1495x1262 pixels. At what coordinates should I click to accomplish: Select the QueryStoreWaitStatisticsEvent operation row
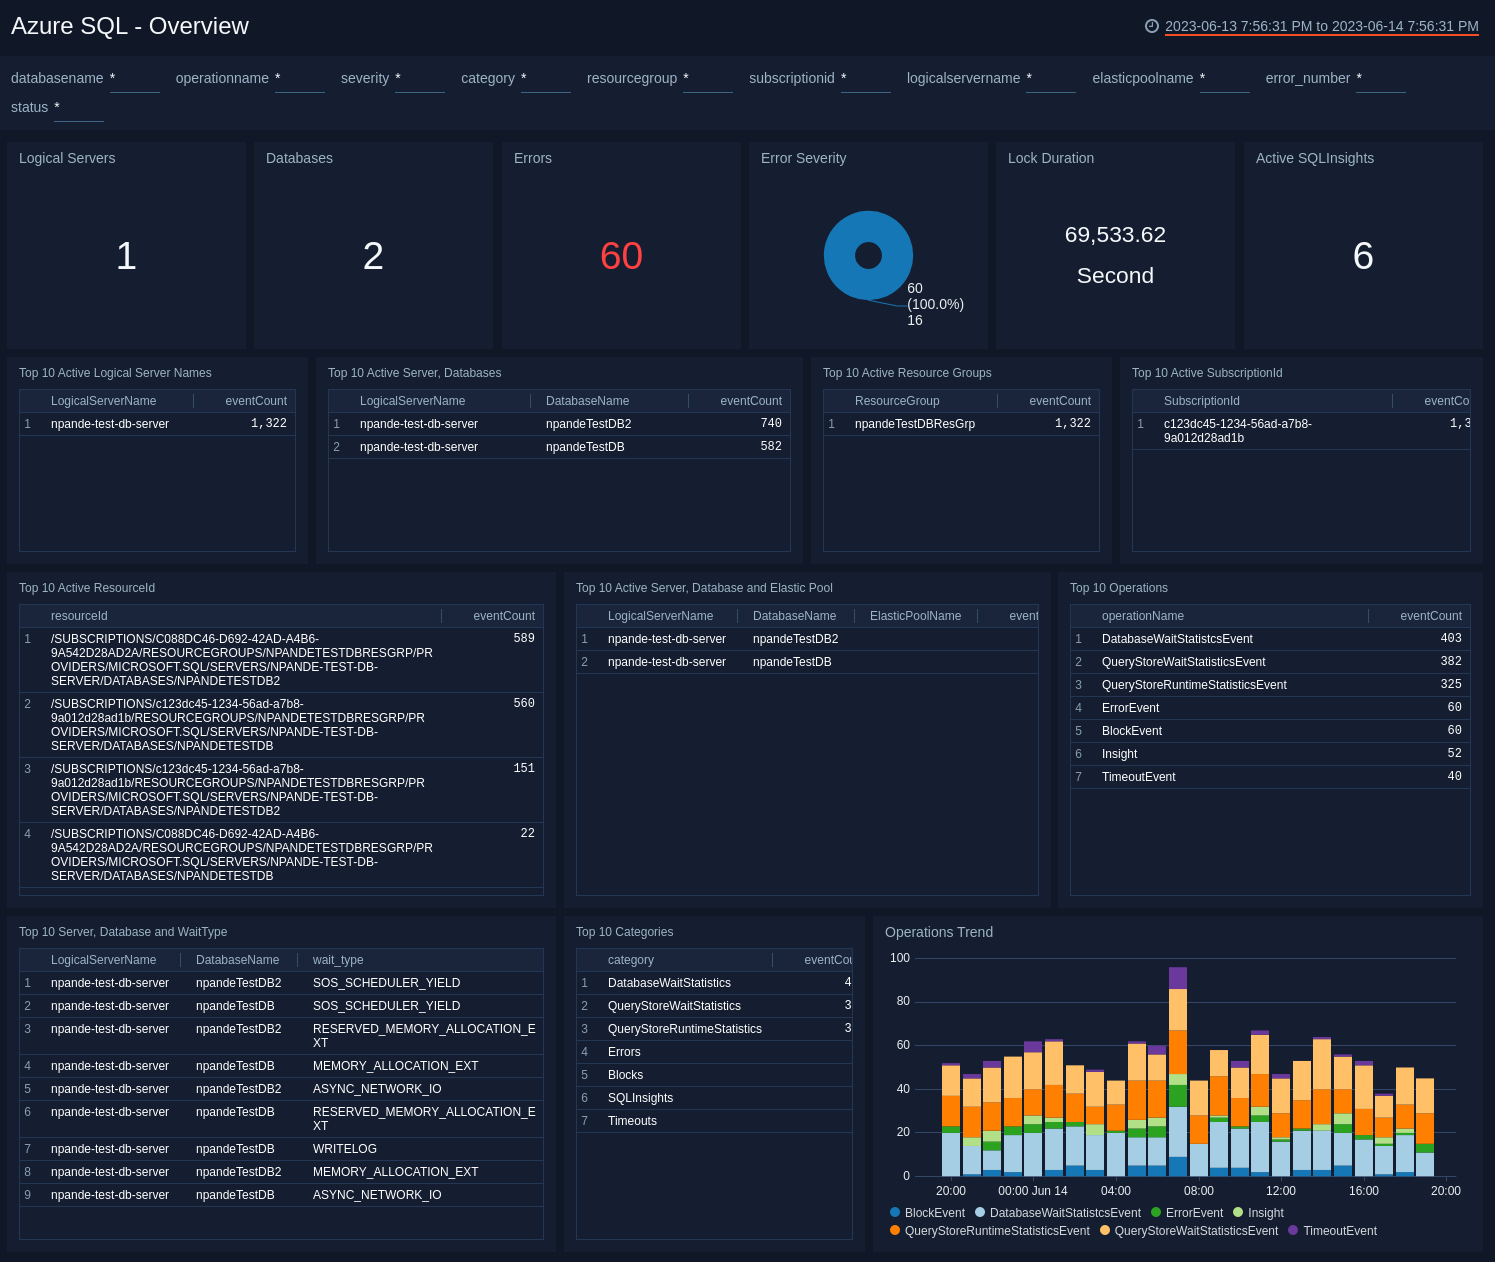click(1270, 662)
